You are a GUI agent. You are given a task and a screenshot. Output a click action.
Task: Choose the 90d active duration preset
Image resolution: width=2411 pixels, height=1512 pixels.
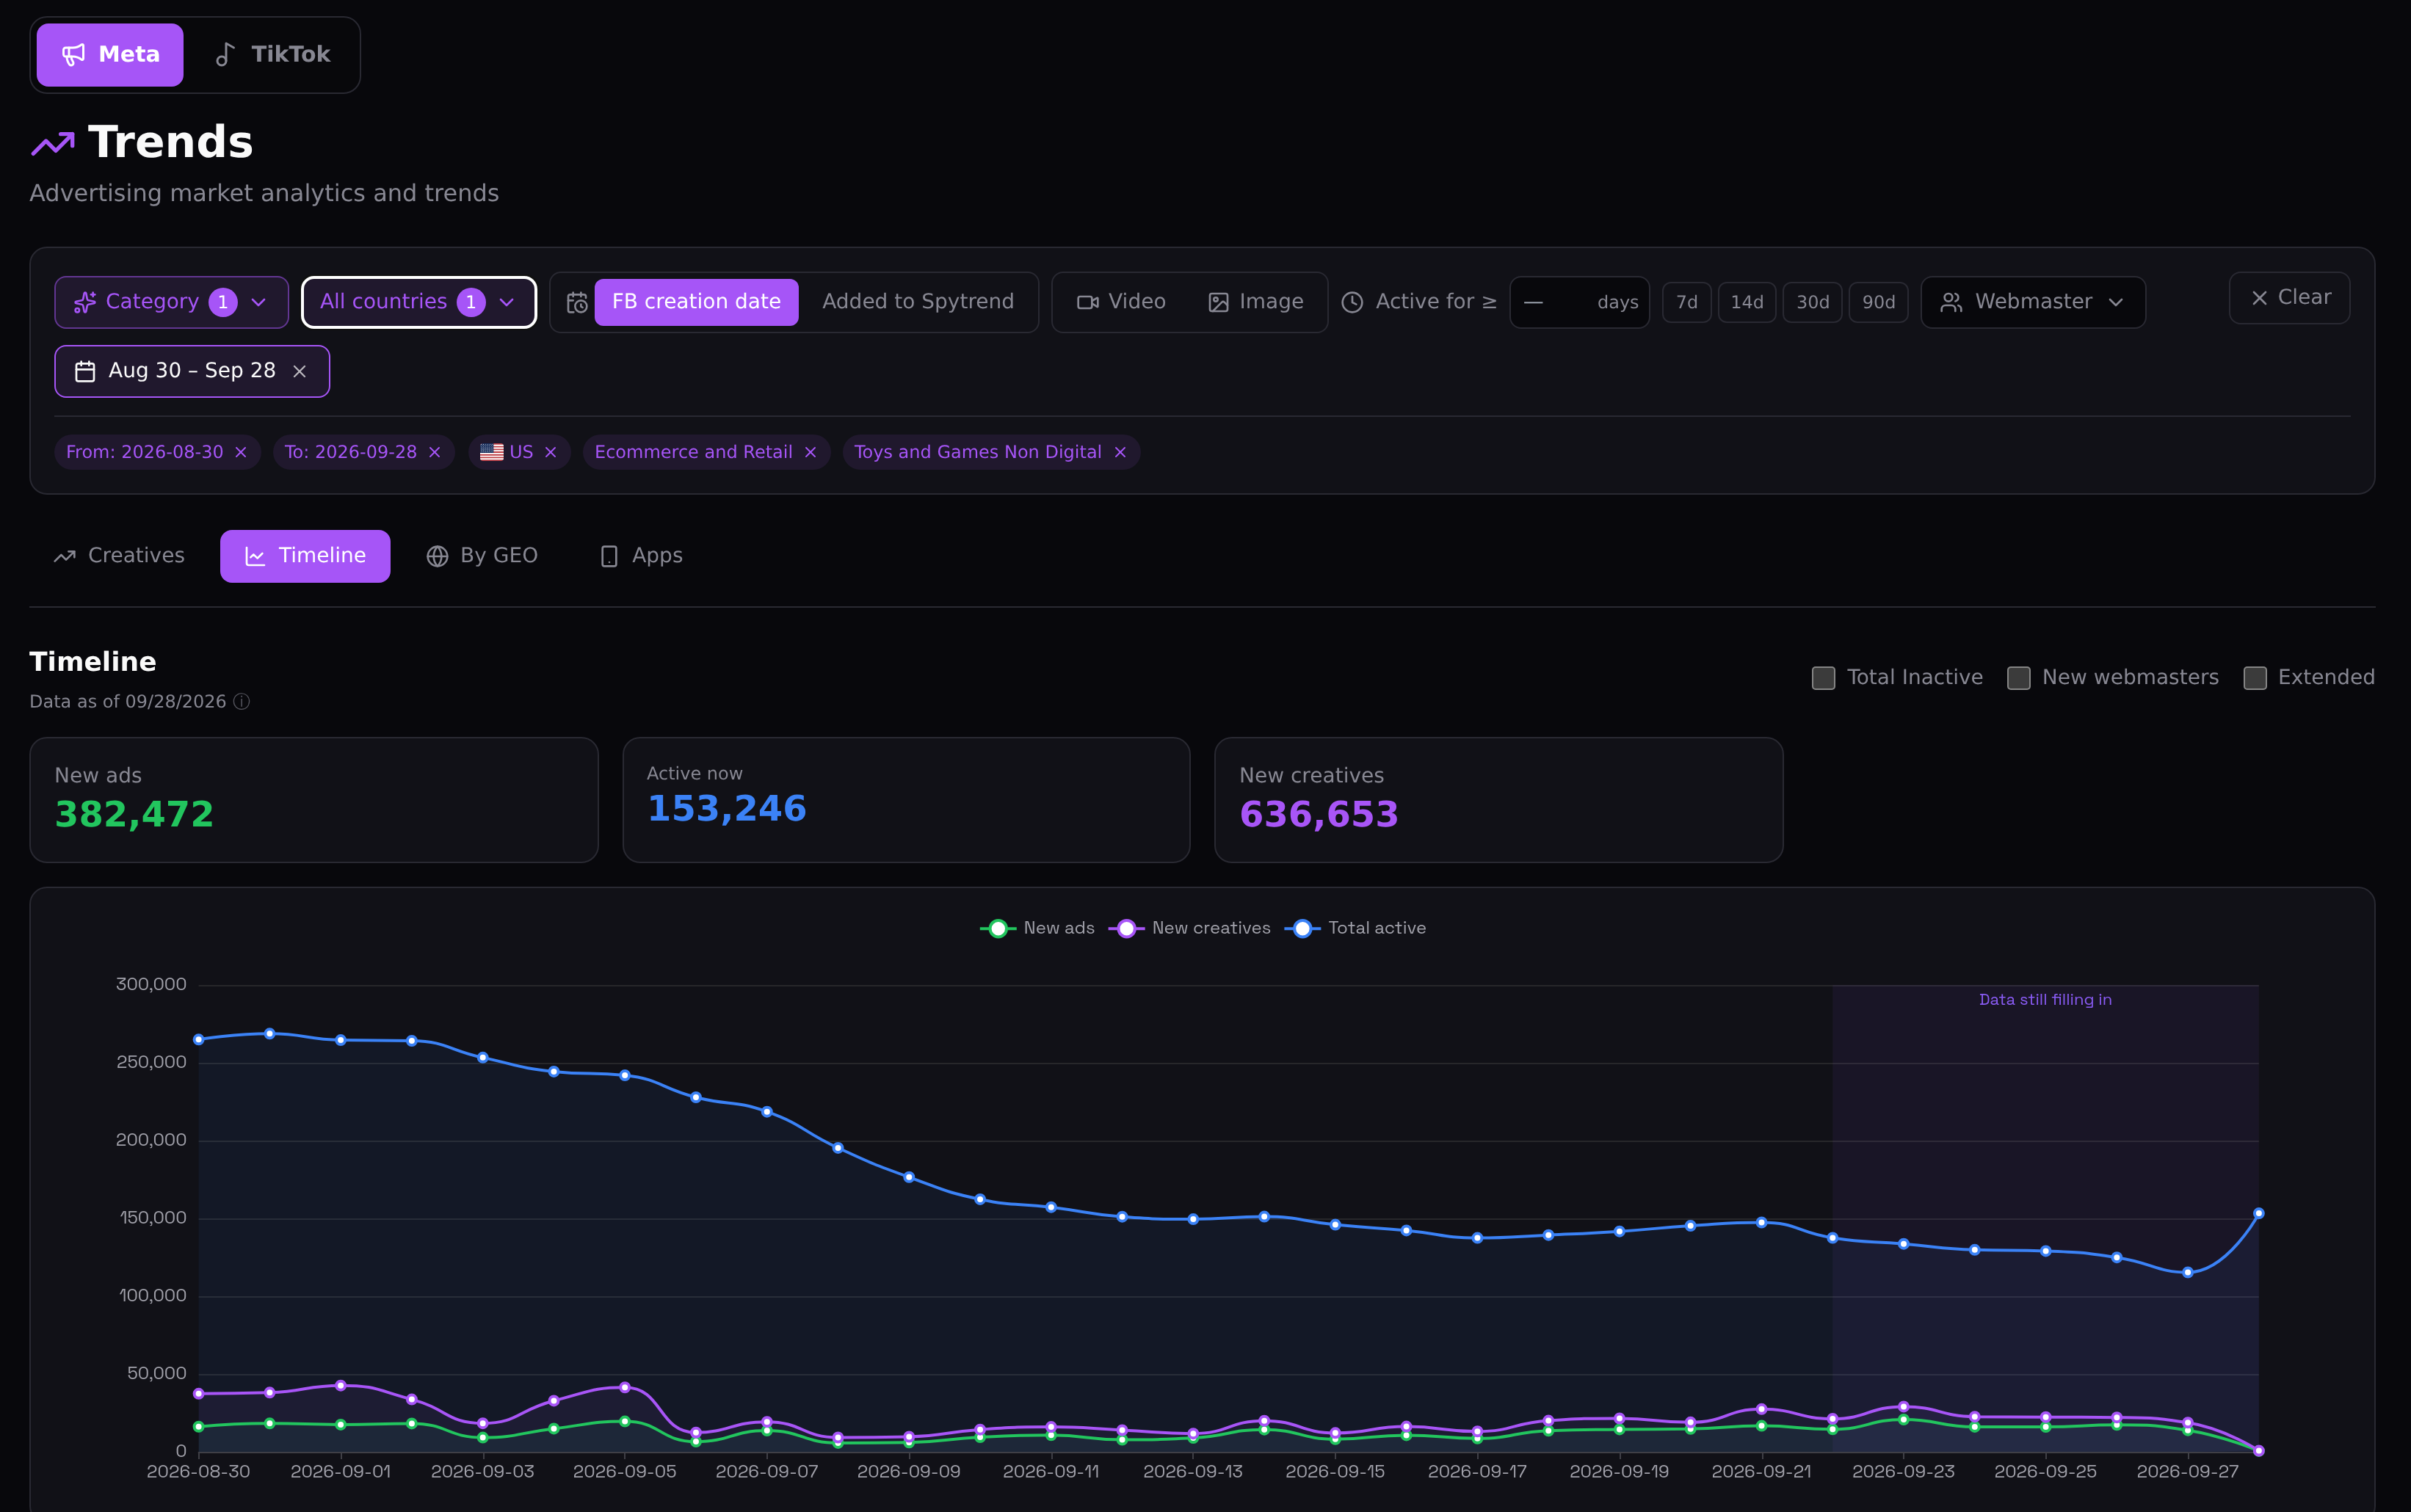1879,302
